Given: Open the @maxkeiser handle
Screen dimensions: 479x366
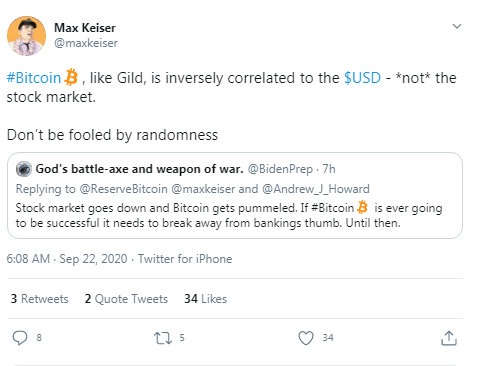Looking at the screenshot, I should click(86, 43).
